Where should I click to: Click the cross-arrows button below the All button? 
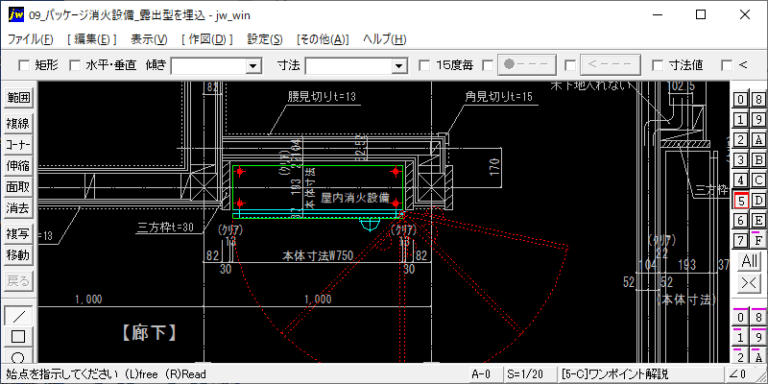(x=749, y=283)
